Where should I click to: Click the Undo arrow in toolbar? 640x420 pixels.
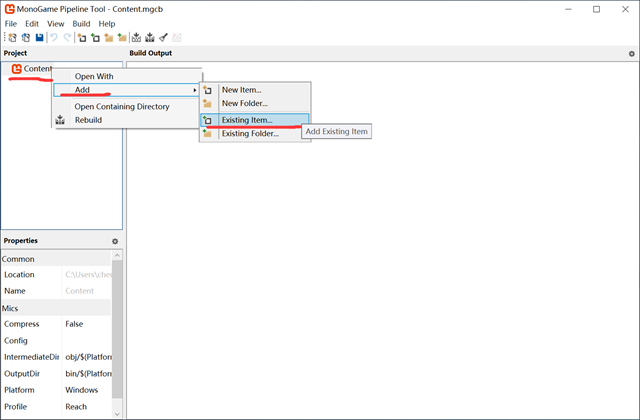click(x=54, y=37)
